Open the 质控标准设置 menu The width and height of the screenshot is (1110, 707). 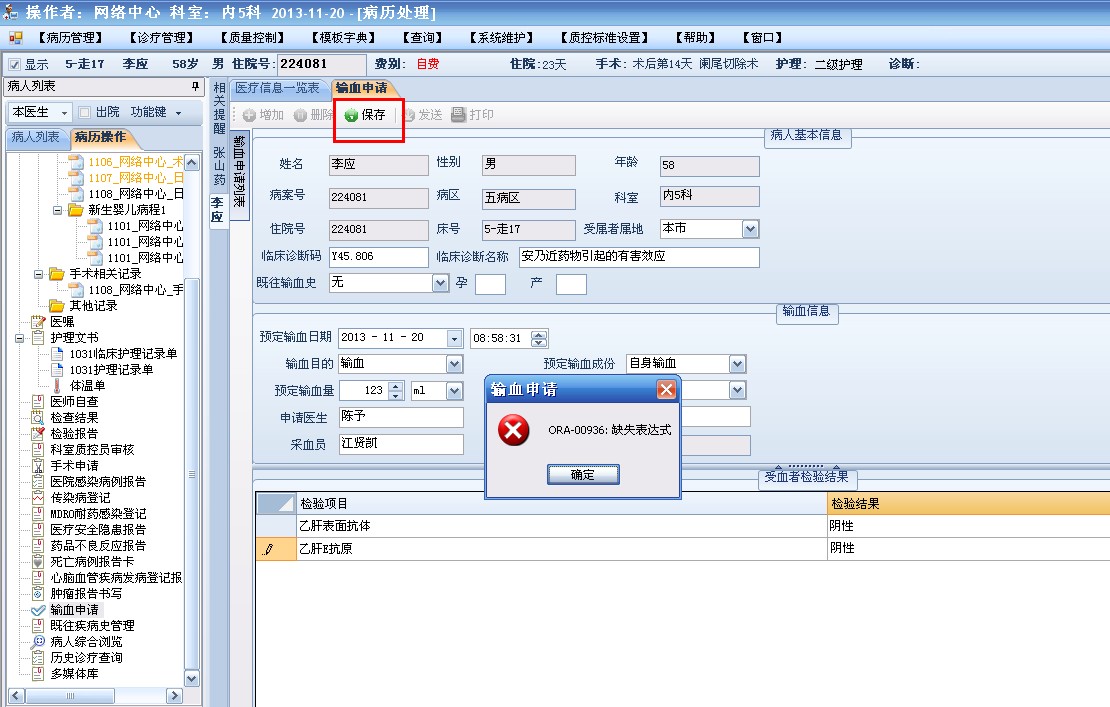[604, 38]
